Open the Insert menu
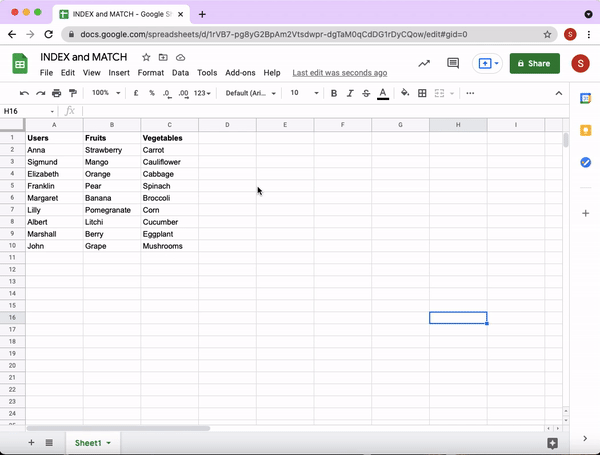Screen dimensions: 600x455 click(119, 73)
